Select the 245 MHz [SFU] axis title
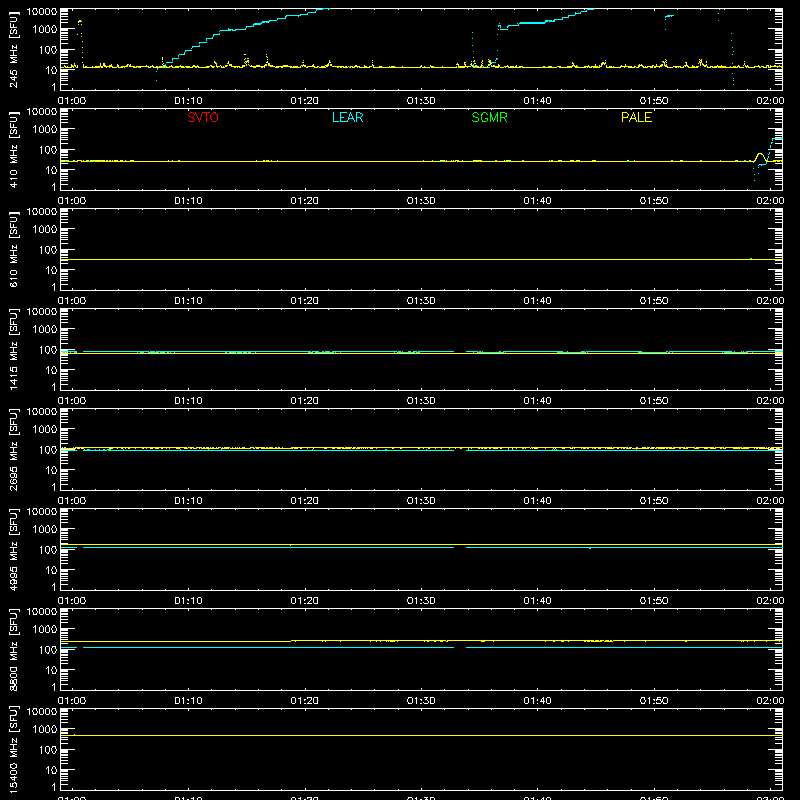This screenshot has width=800, height=800. [x=13, y=49]
